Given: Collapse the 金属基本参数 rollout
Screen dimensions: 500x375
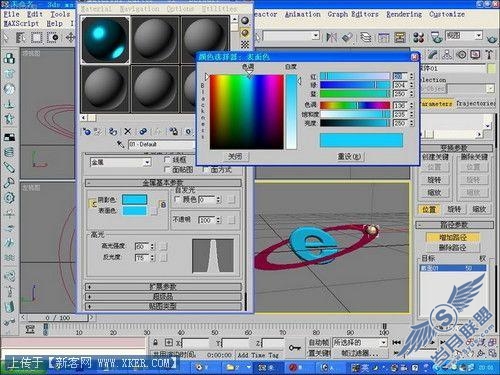Looking at the screenshot, I should 163,183.
